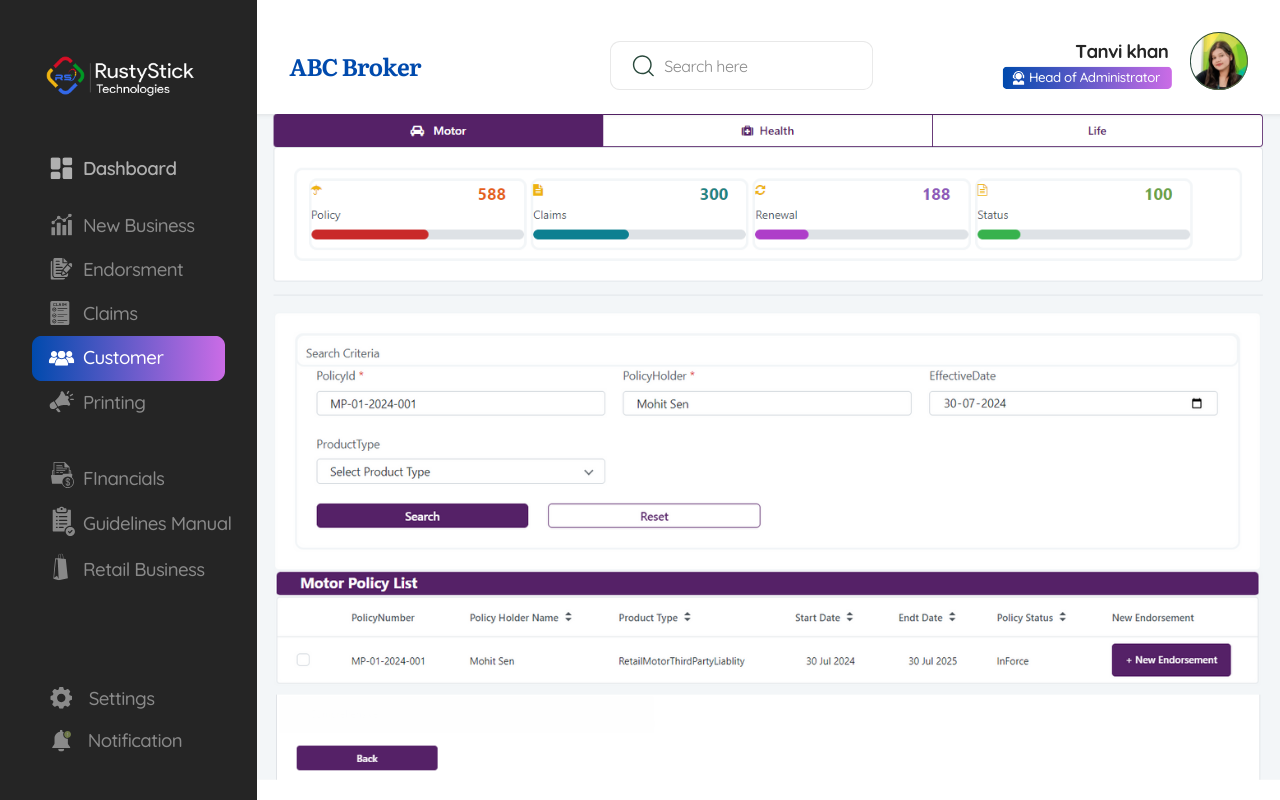Click the New Business chart icon
This screenshot has height=800, width=1280.
pyautogui.click(x=61, y=225)
